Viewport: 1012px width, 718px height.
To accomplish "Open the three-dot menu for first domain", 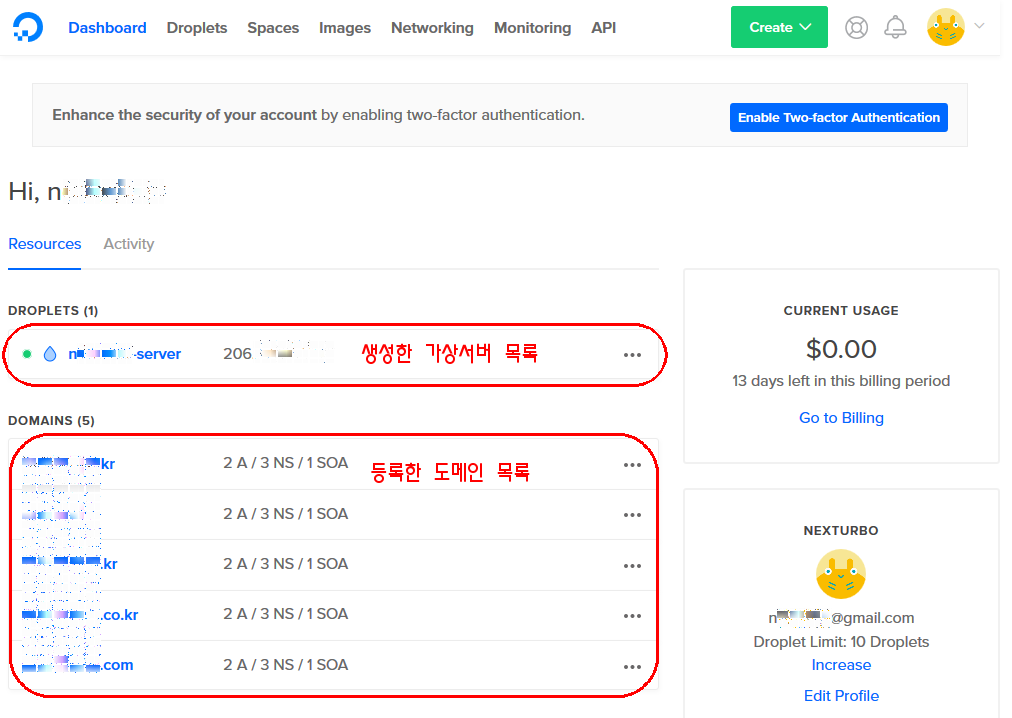I will pos(632,465).
